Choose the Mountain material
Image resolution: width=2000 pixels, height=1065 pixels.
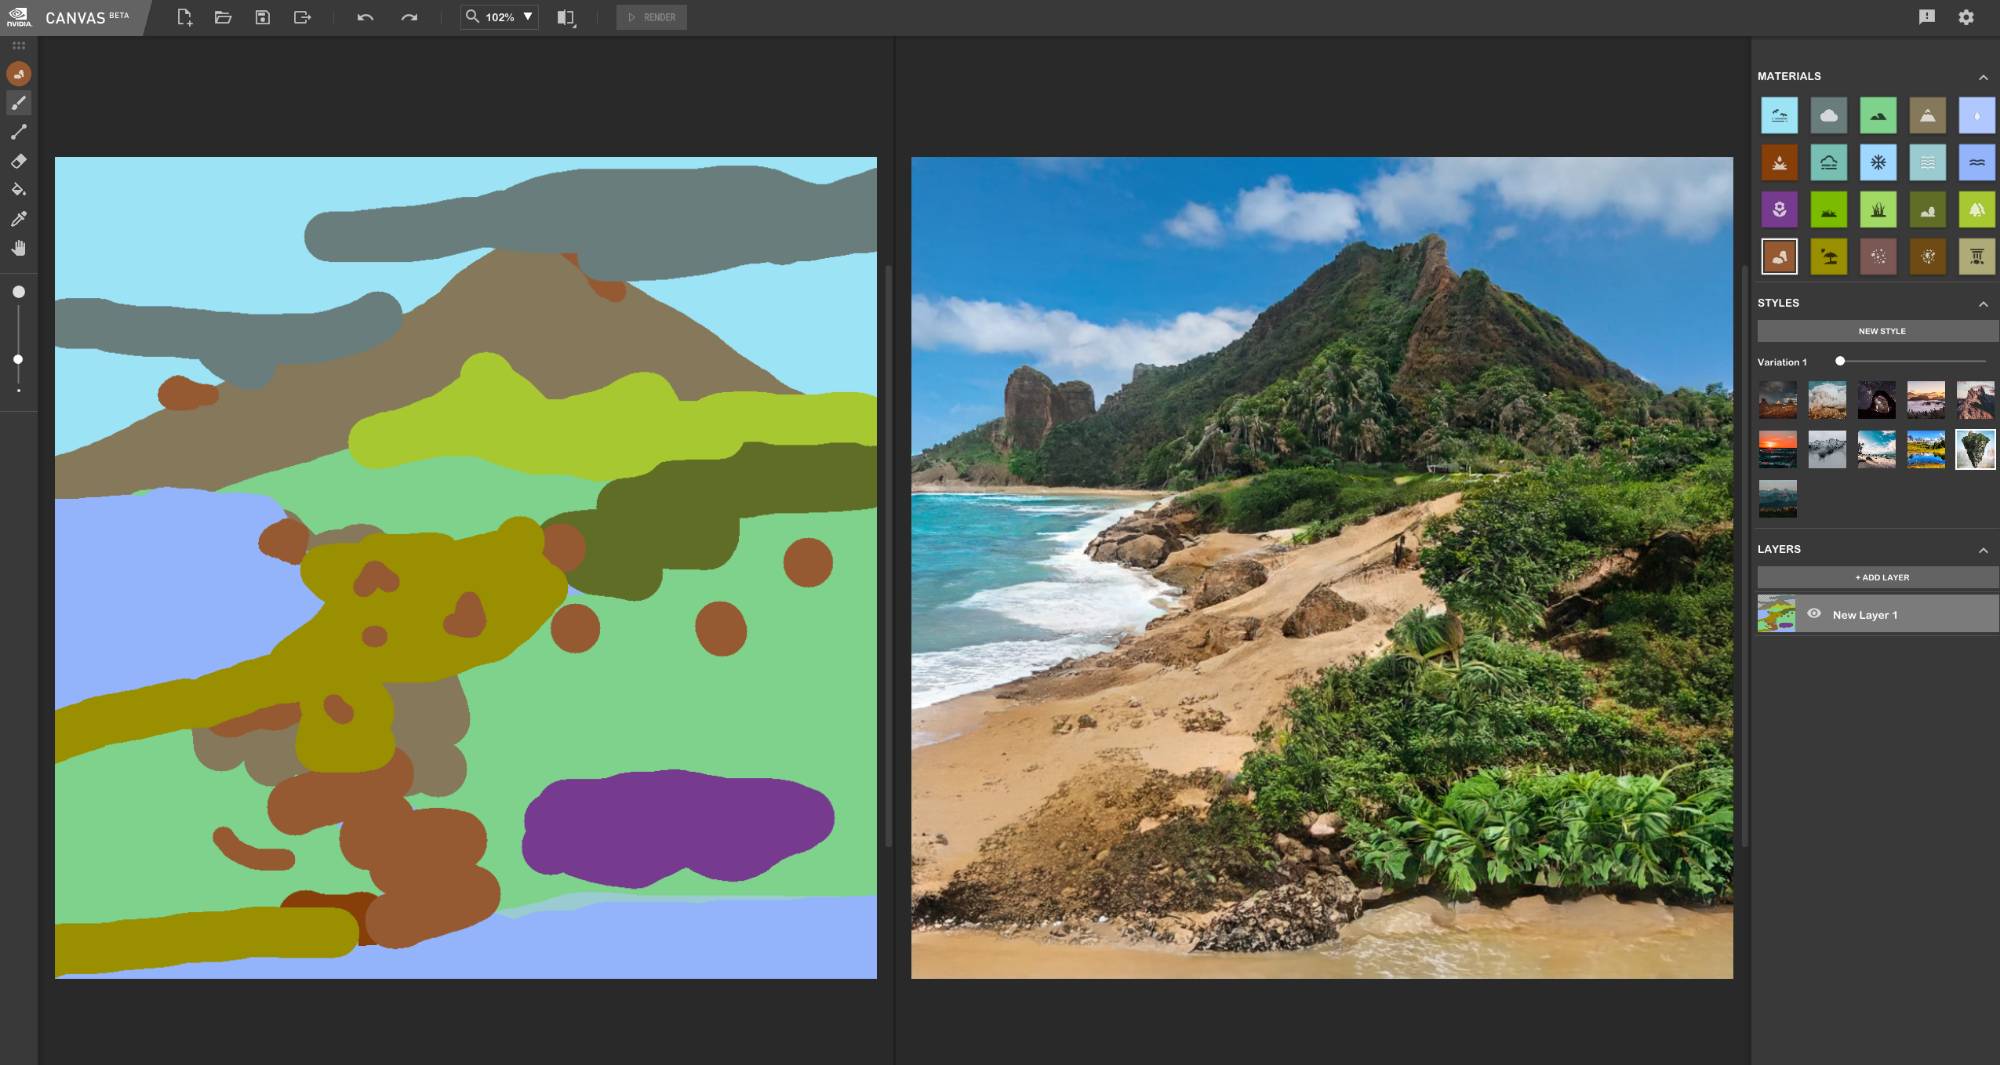coord(1925,115)
